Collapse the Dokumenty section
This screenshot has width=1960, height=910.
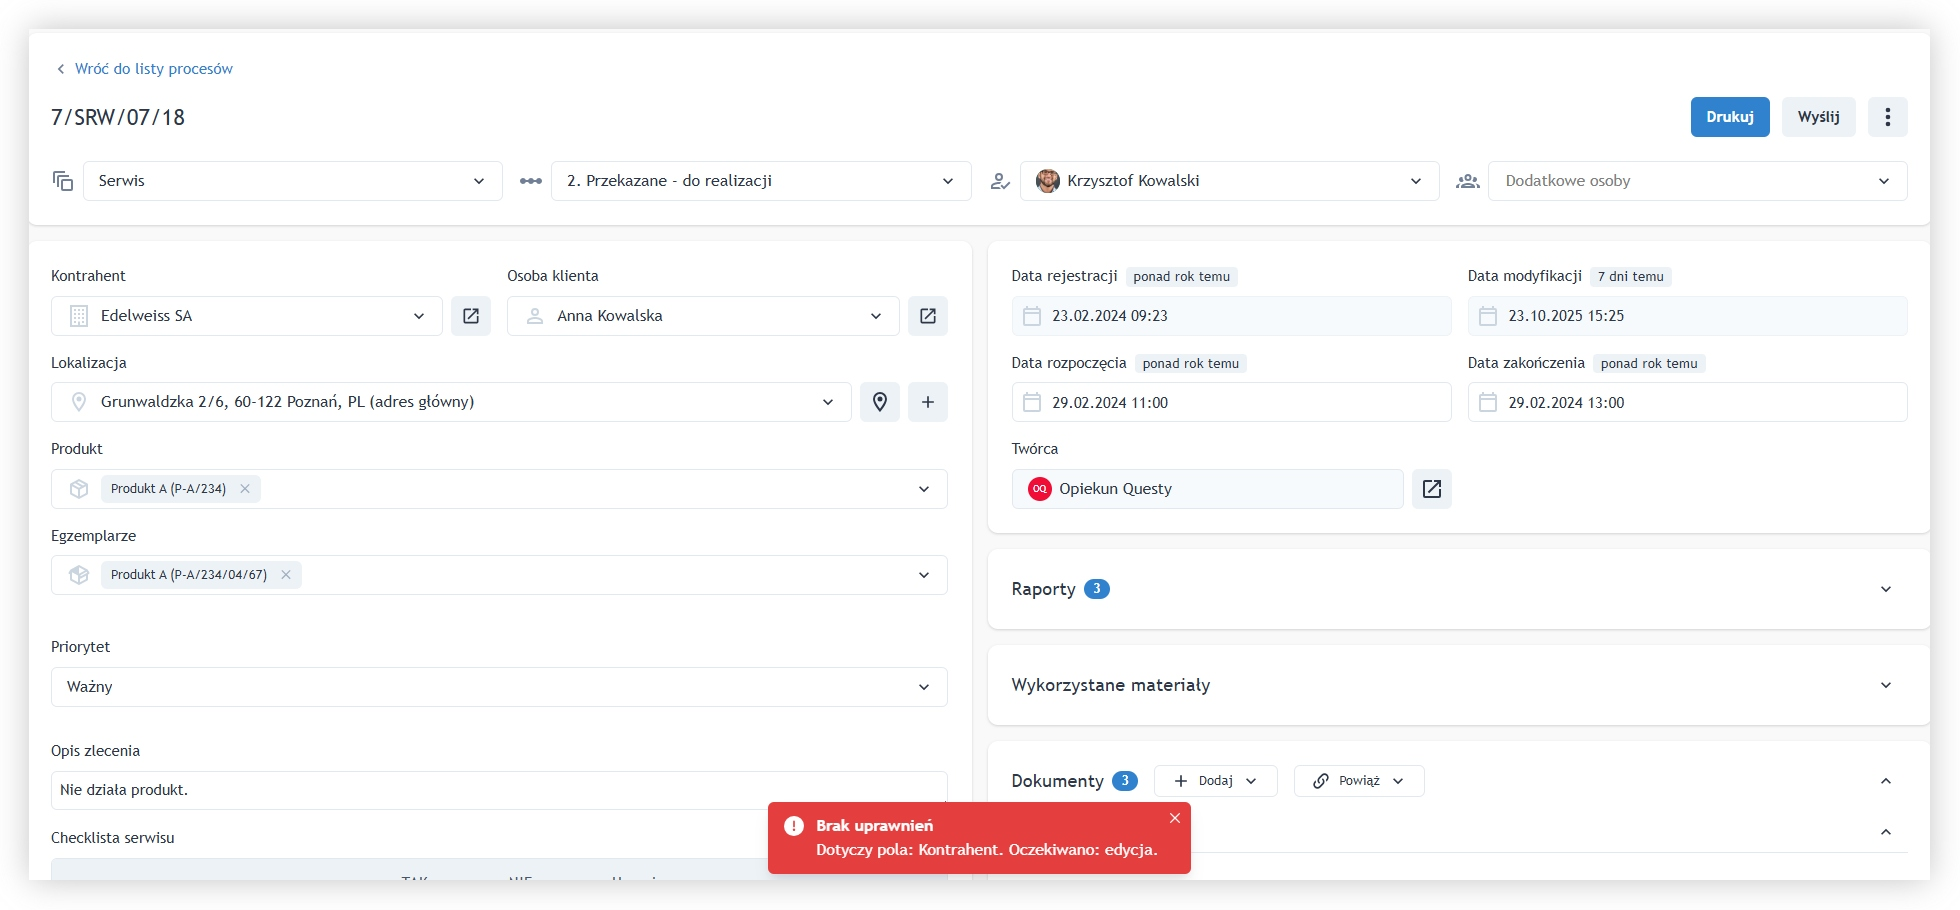point(1885,781)
